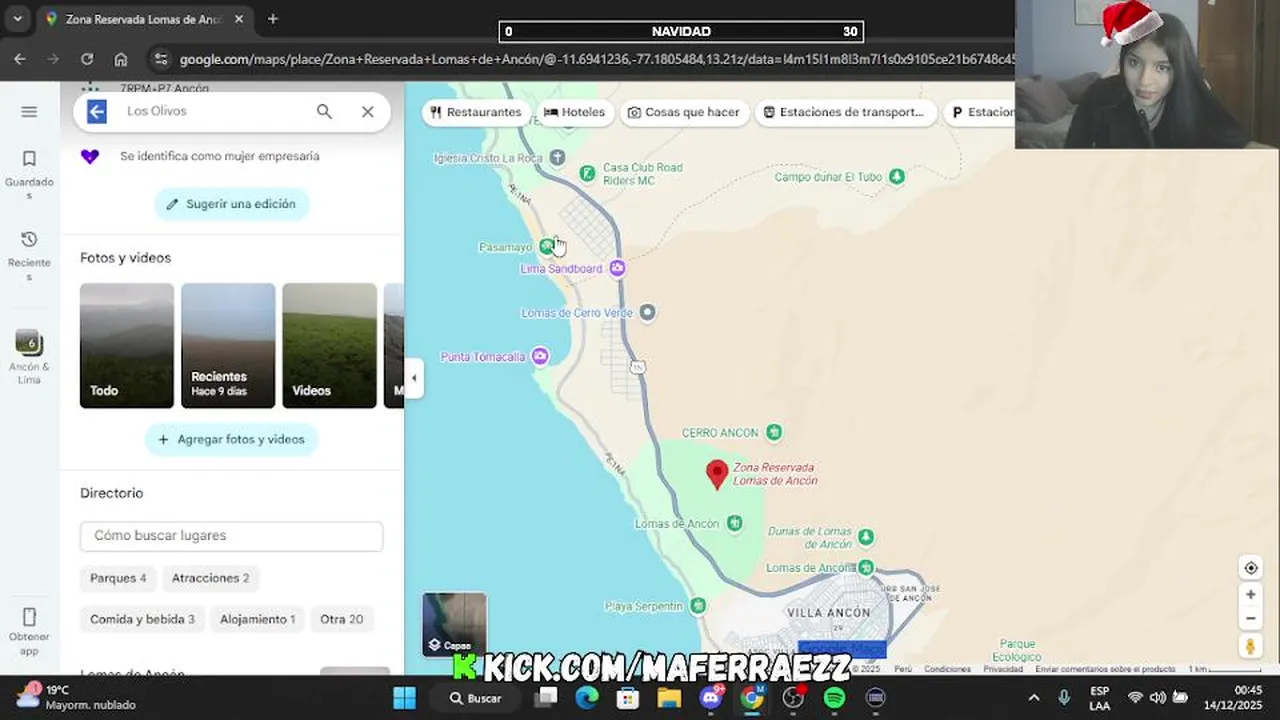The height and width of the screenshot is (720, 1280).
Task: Filter map by Cosas que hacer
Action: 684,112
